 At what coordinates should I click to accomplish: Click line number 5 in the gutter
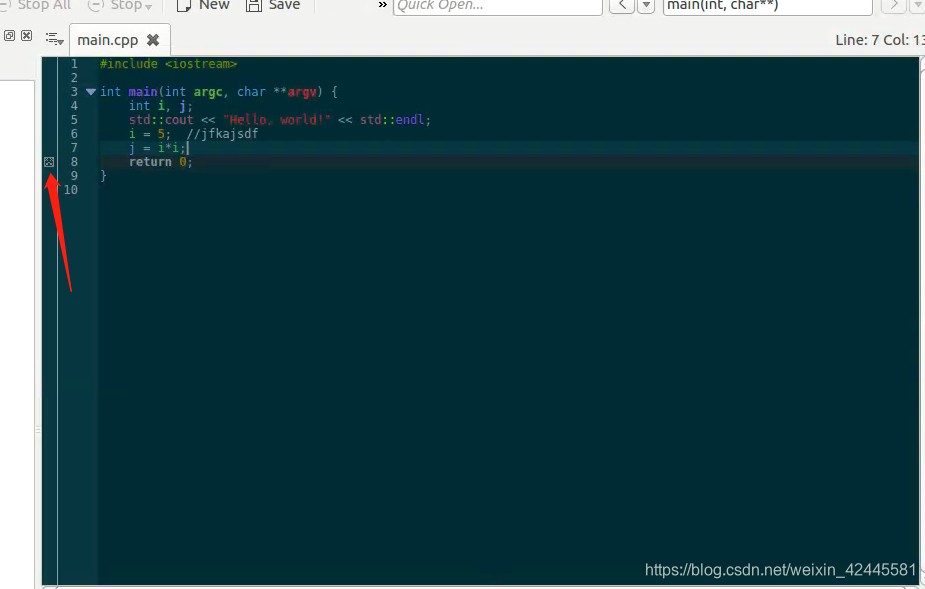(x=74, y=120)
